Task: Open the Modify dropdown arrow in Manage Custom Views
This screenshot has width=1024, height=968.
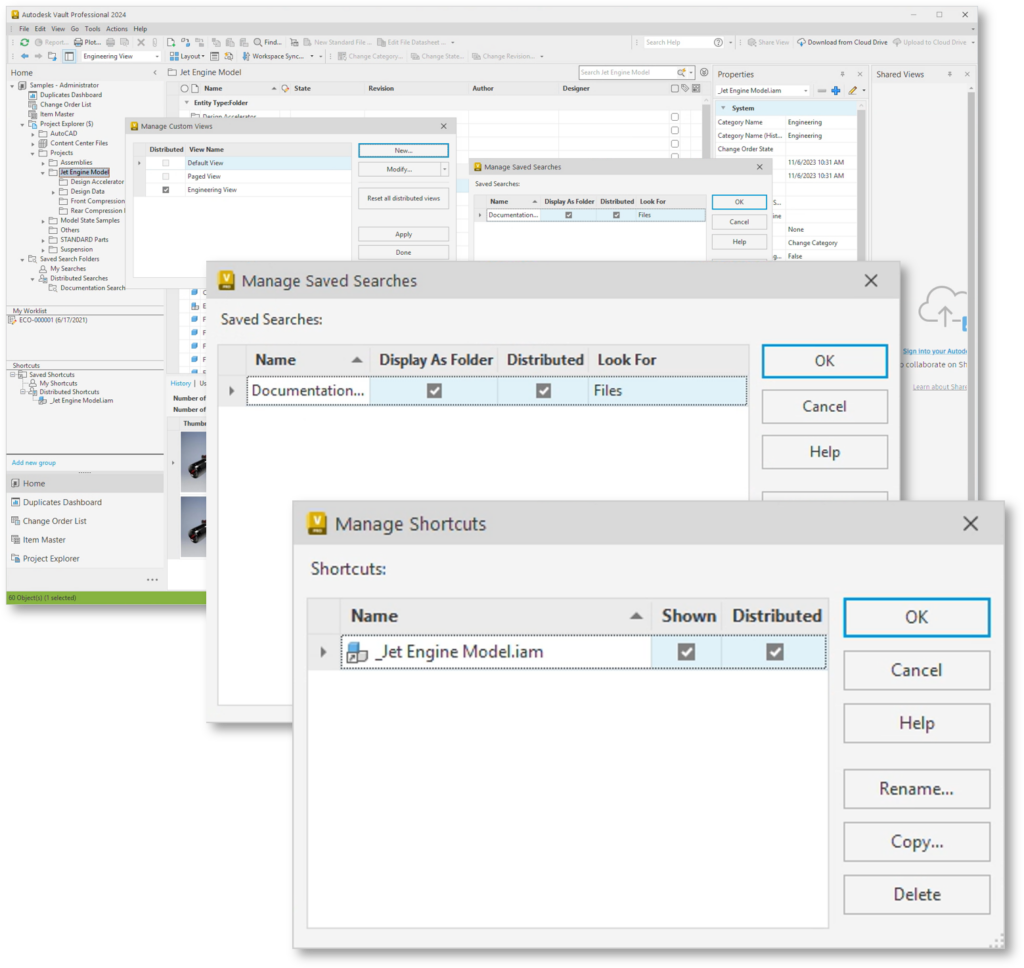Action: coord(445,169)
